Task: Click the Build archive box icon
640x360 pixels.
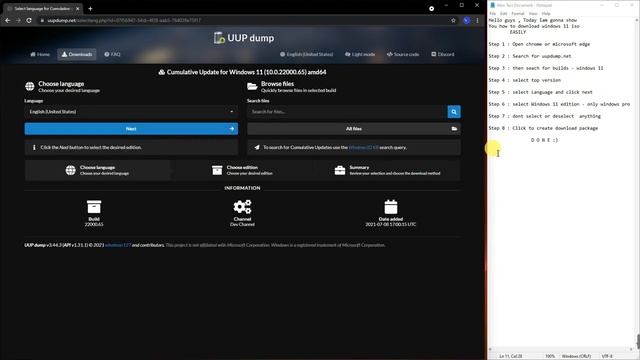Action: [x=94, y=207]
